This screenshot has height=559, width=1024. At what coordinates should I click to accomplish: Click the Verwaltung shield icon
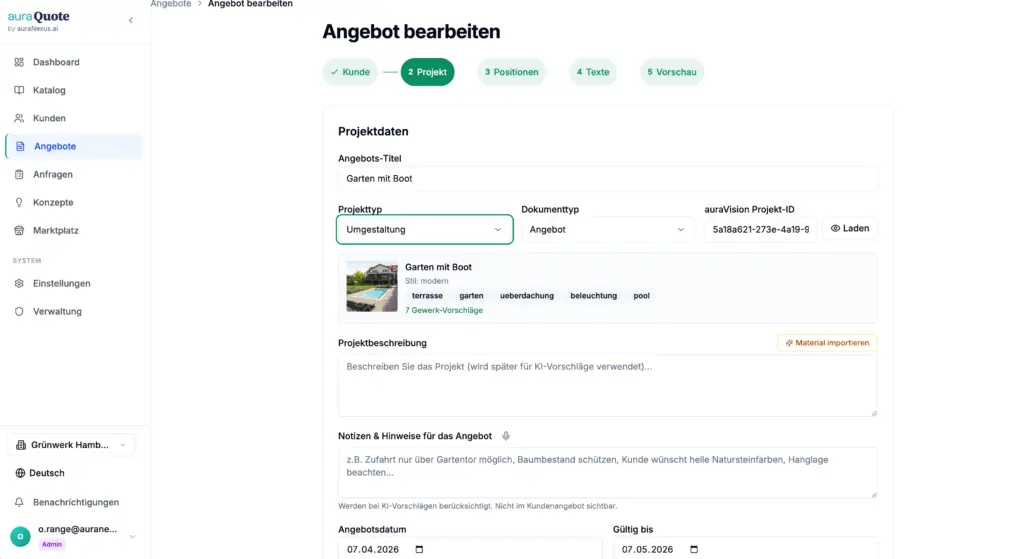click(x=19, y=311)
